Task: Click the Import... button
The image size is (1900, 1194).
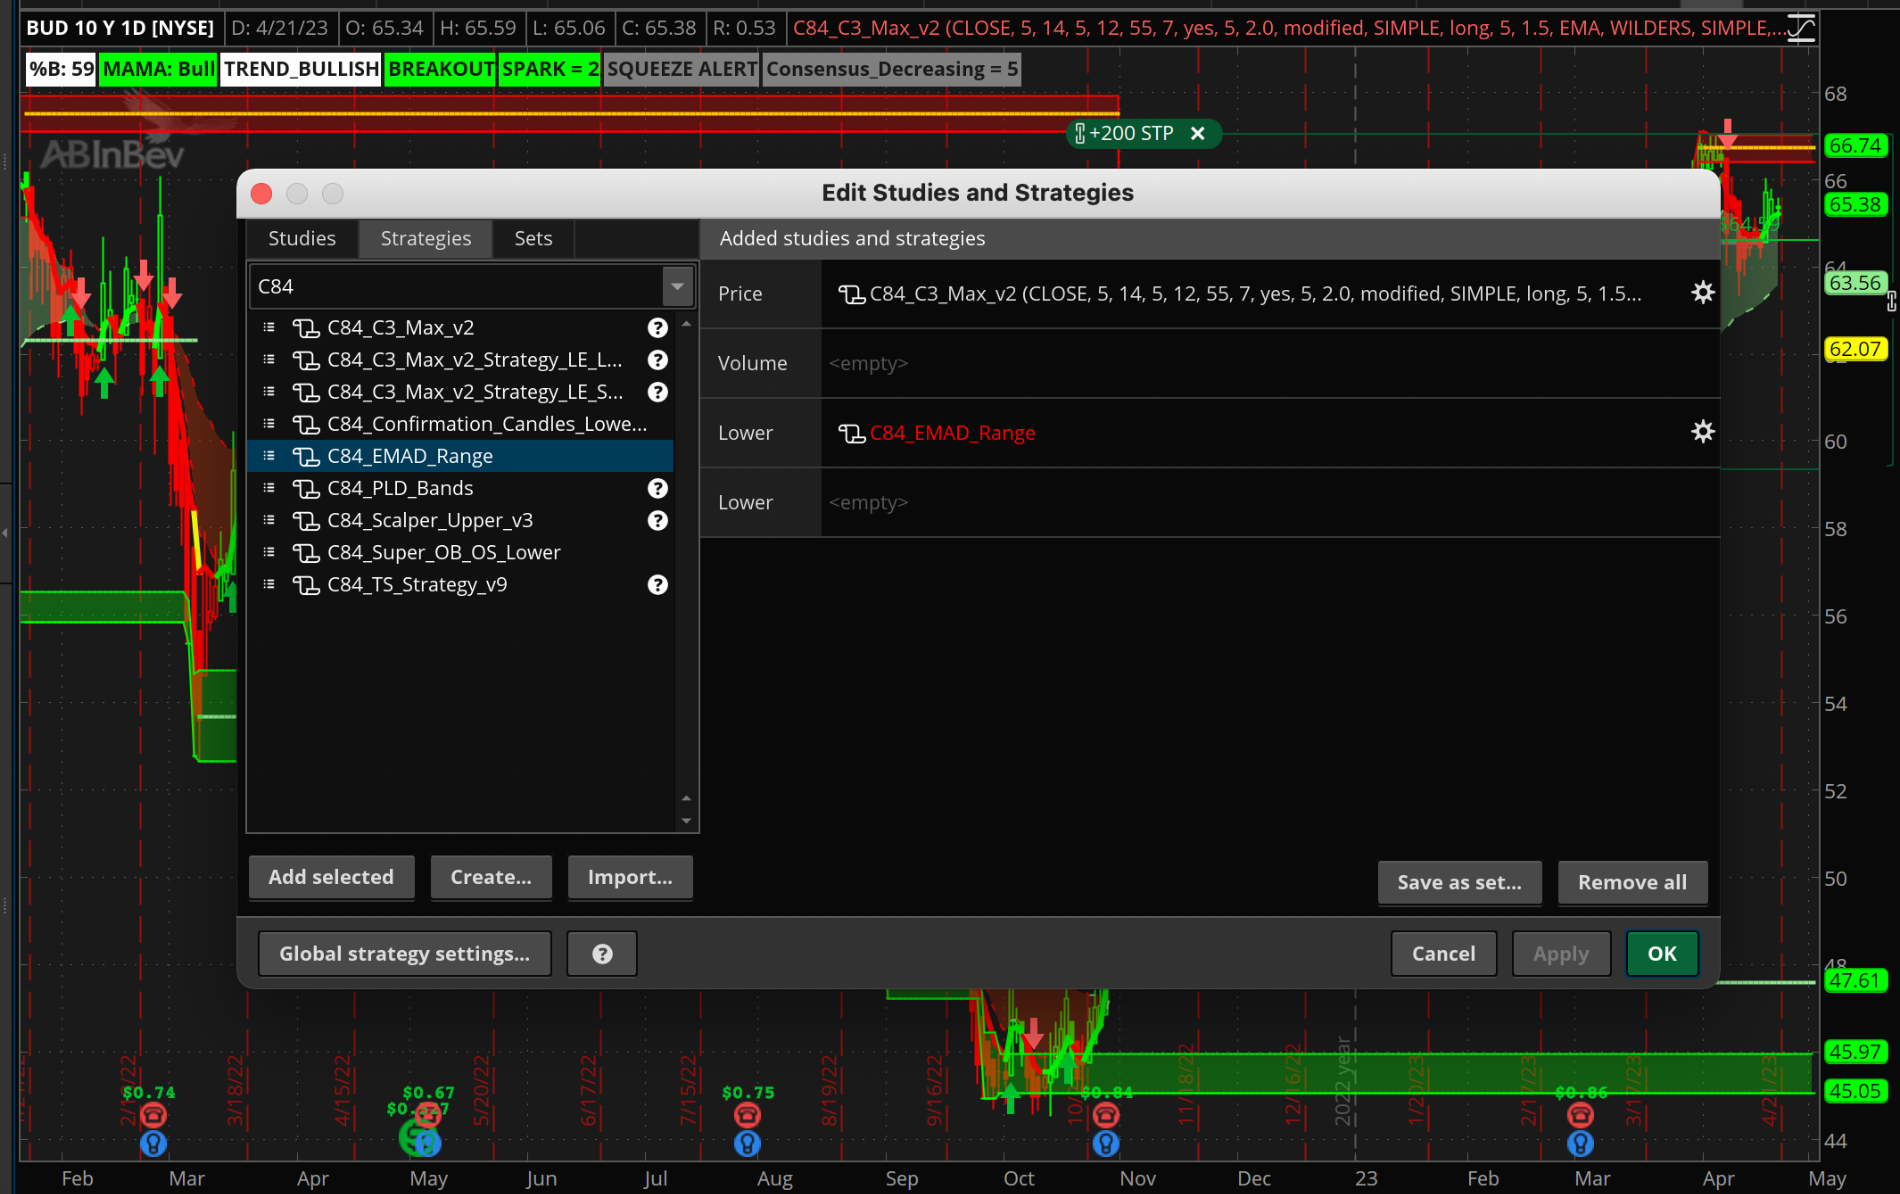Action: coord(630,877)
